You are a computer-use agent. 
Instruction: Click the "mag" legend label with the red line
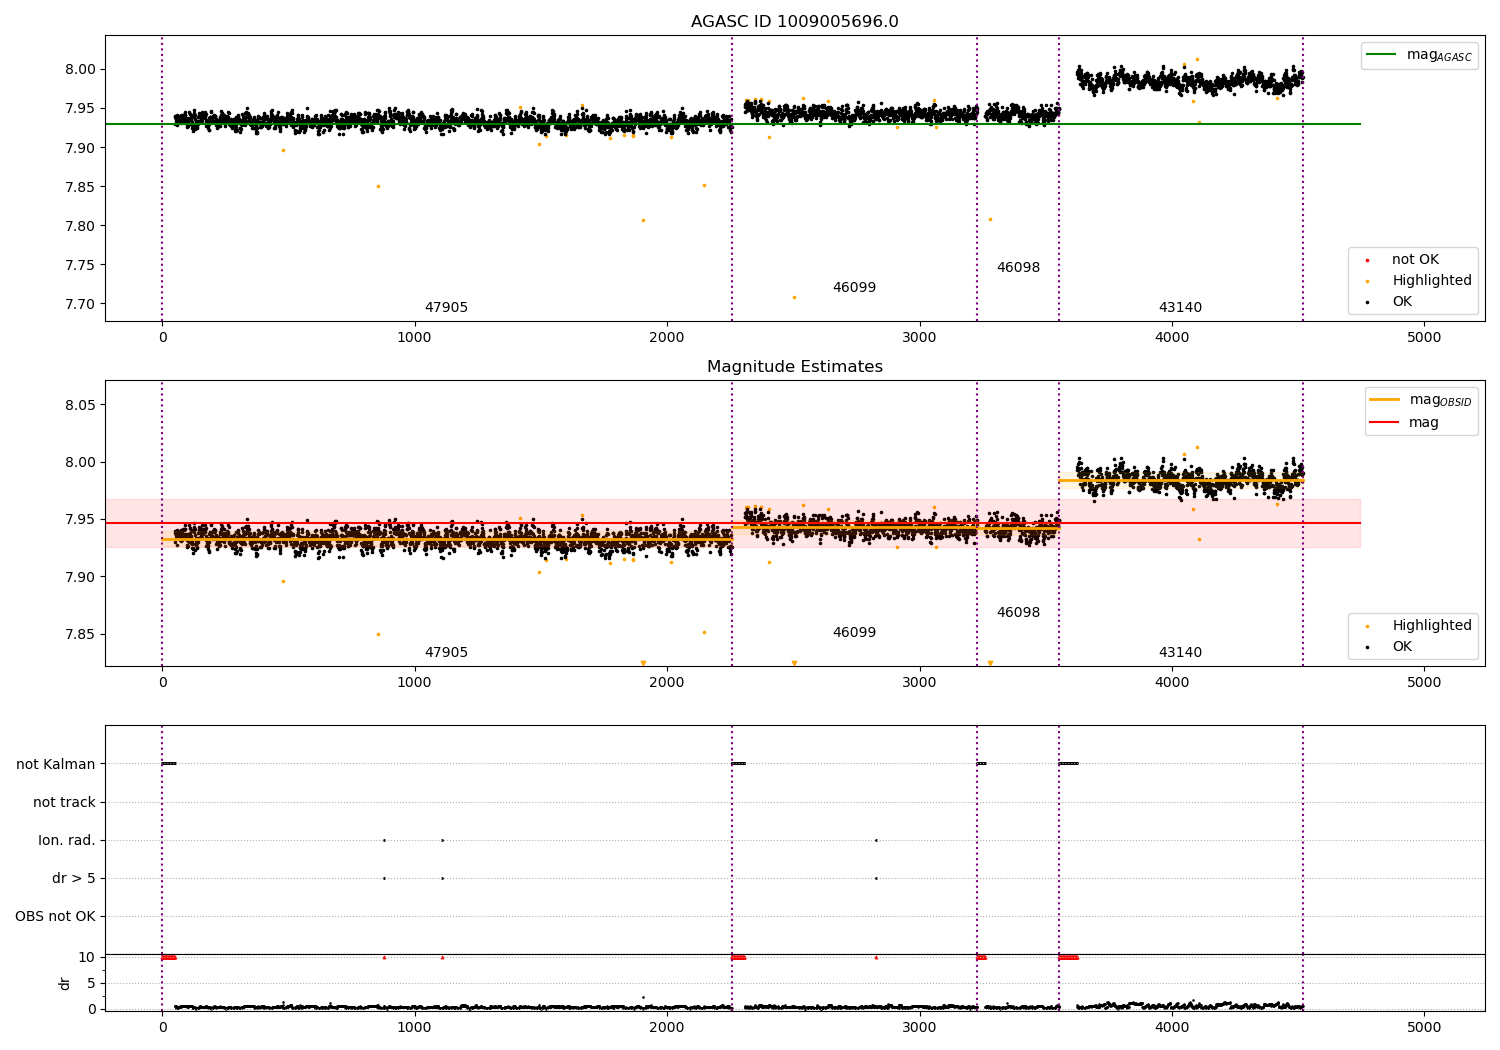point(1424,423)
